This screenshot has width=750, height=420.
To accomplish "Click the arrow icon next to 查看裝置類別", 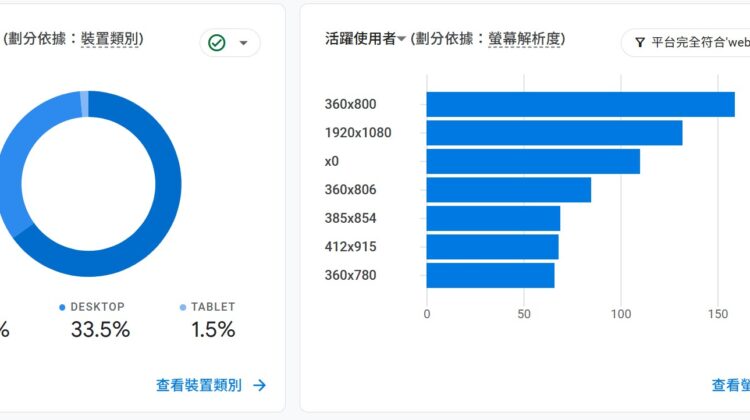I will click(260, 385).
